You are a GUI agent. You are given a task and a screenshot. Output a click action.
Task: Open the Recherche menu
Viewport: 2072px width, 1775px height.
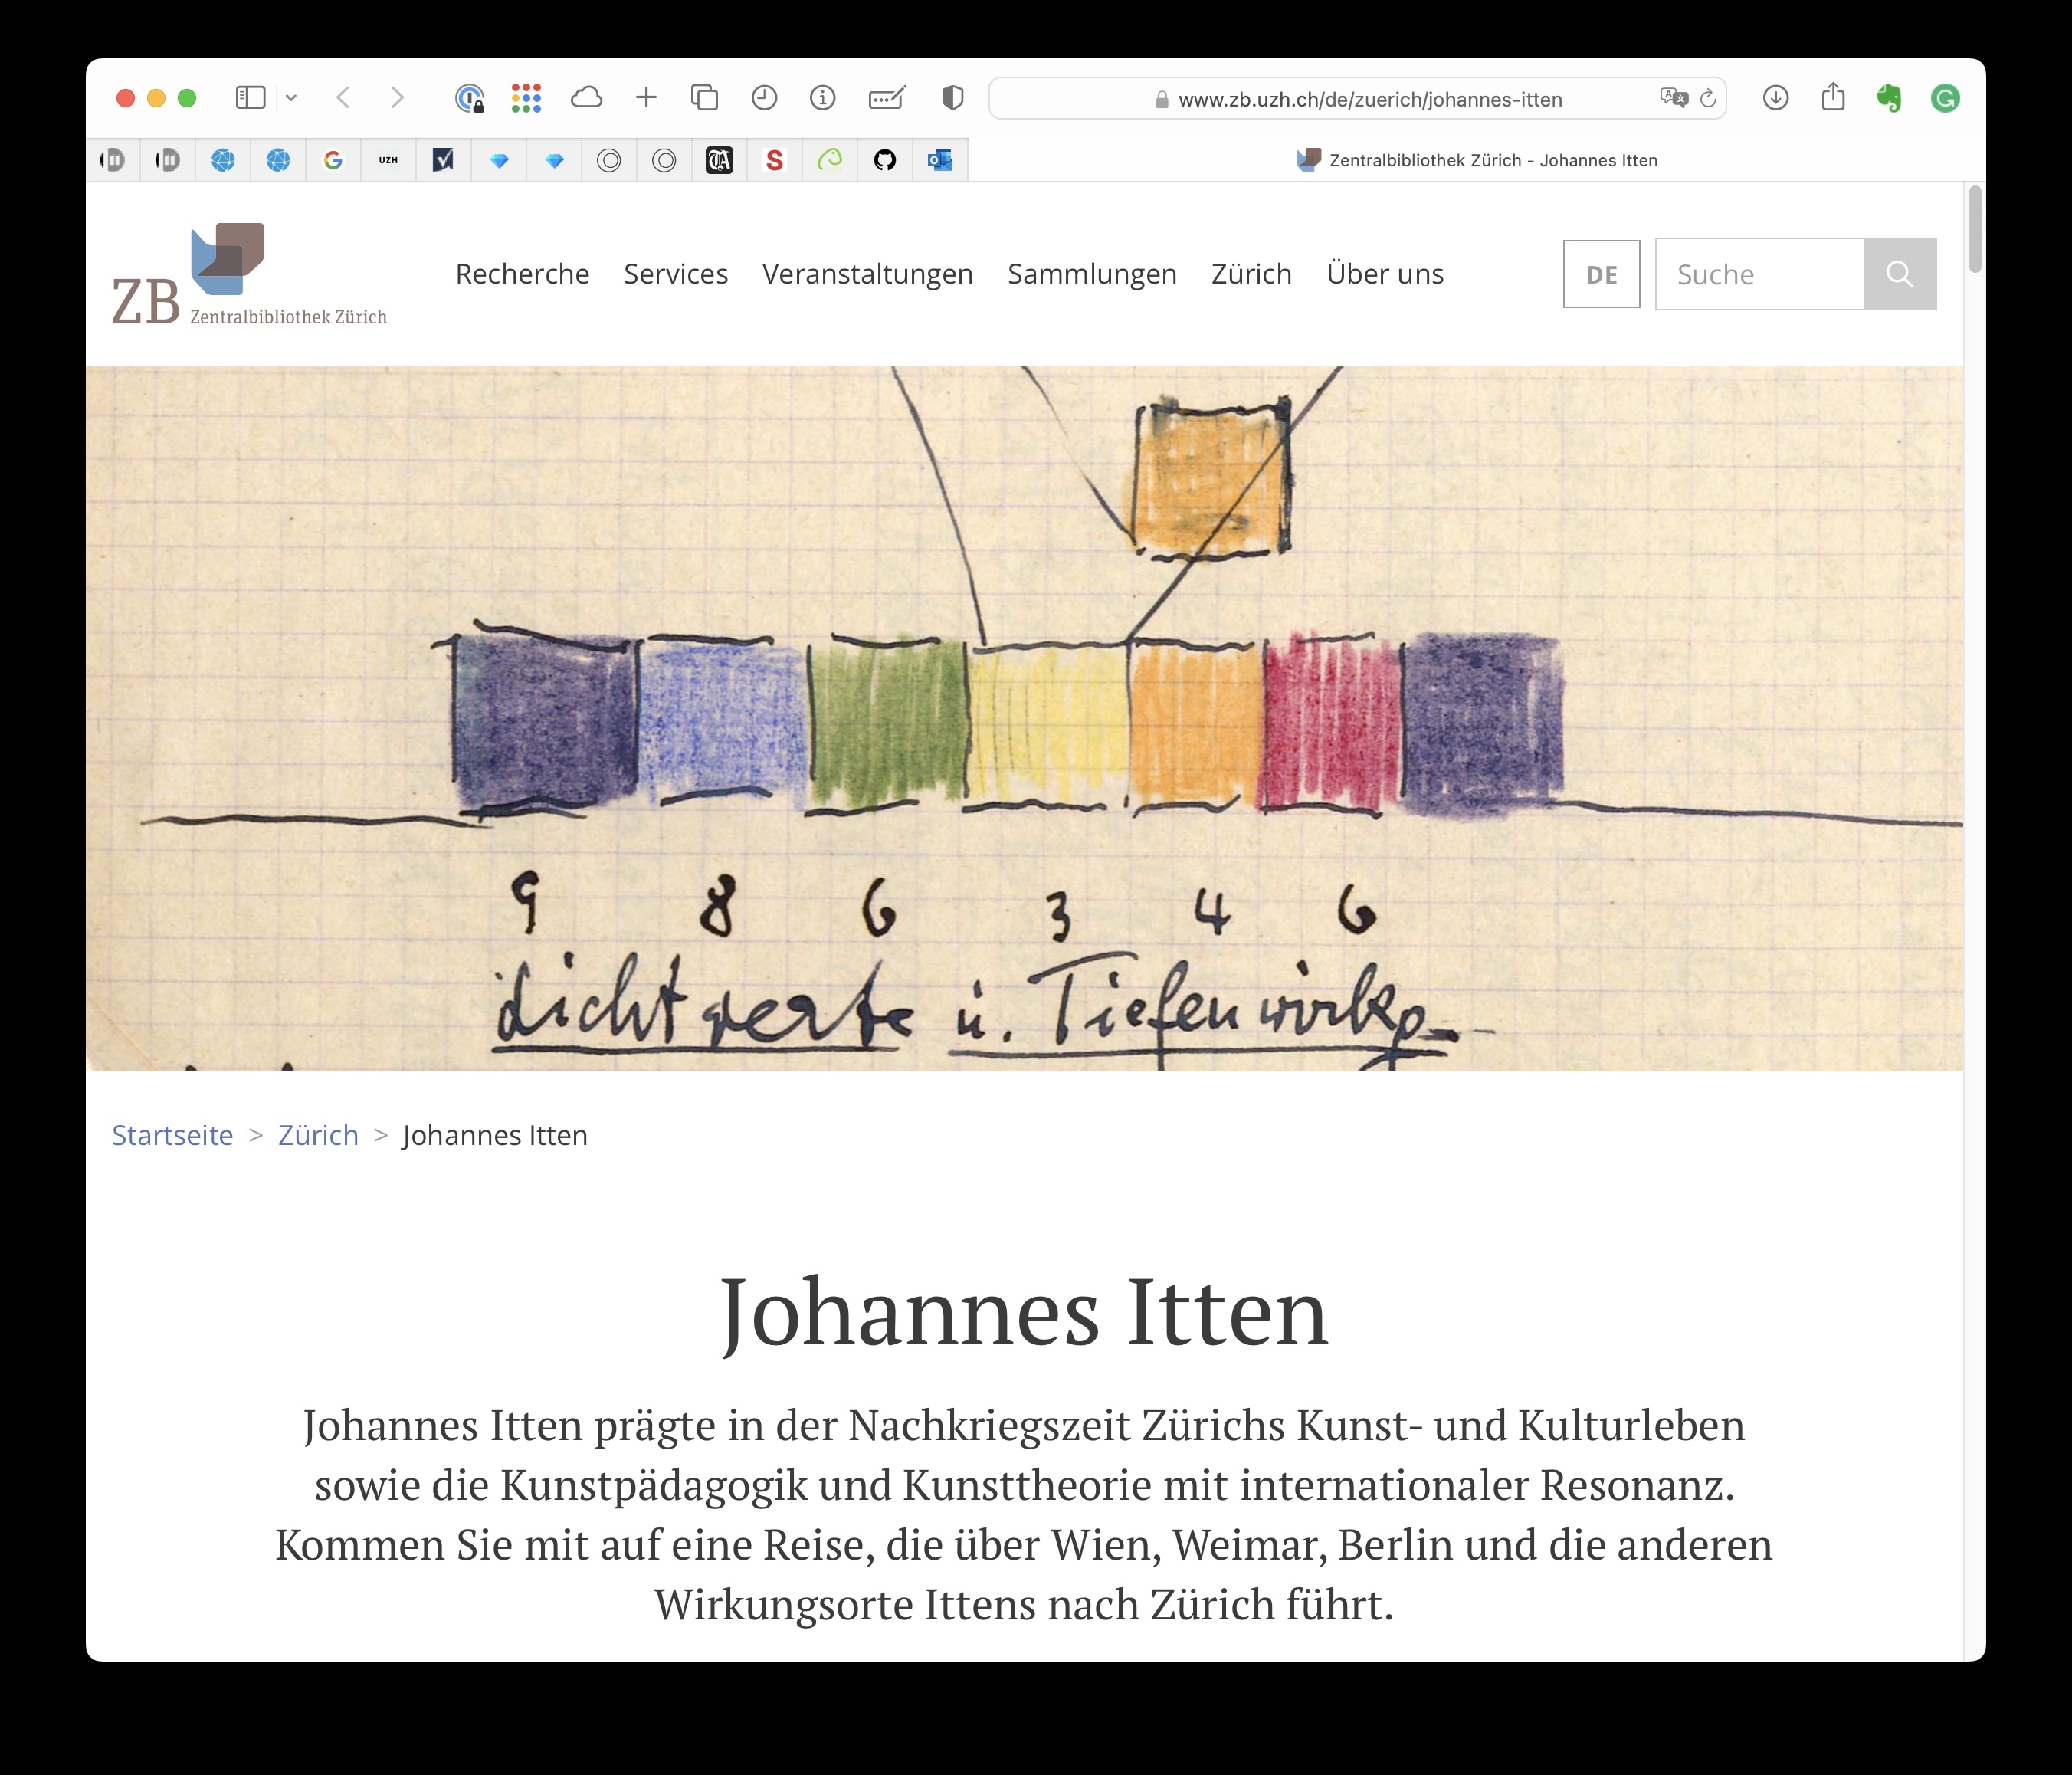tap(522, 274)
